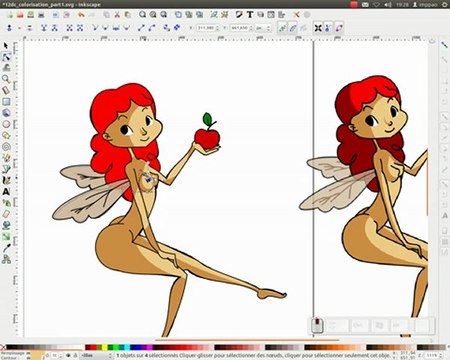Select the Color dropper tool

coord(6,248)
